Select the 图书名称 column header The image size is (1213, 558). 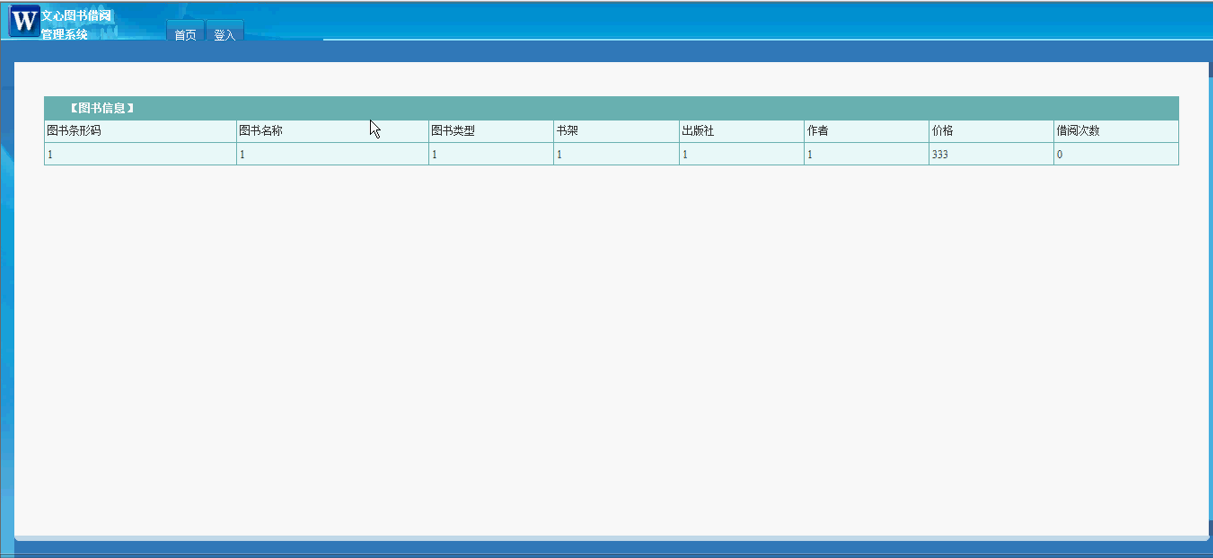click(332, 131)
